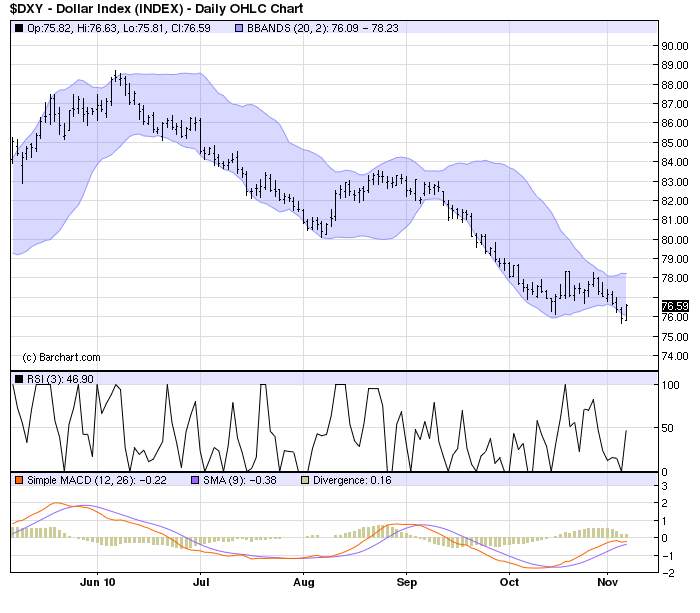Click the purple SMA (9) legend swatch

click(x=195, y=480)
